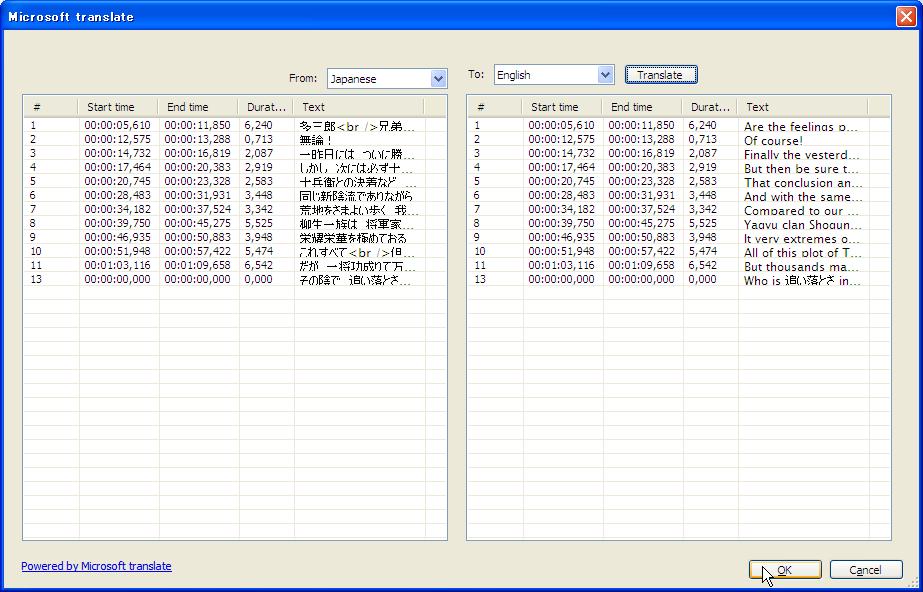Image resolution: width=923 pixels, height=592 pixels.
Task: Select translated text 'Of course!'
Action: click(773, 141)
